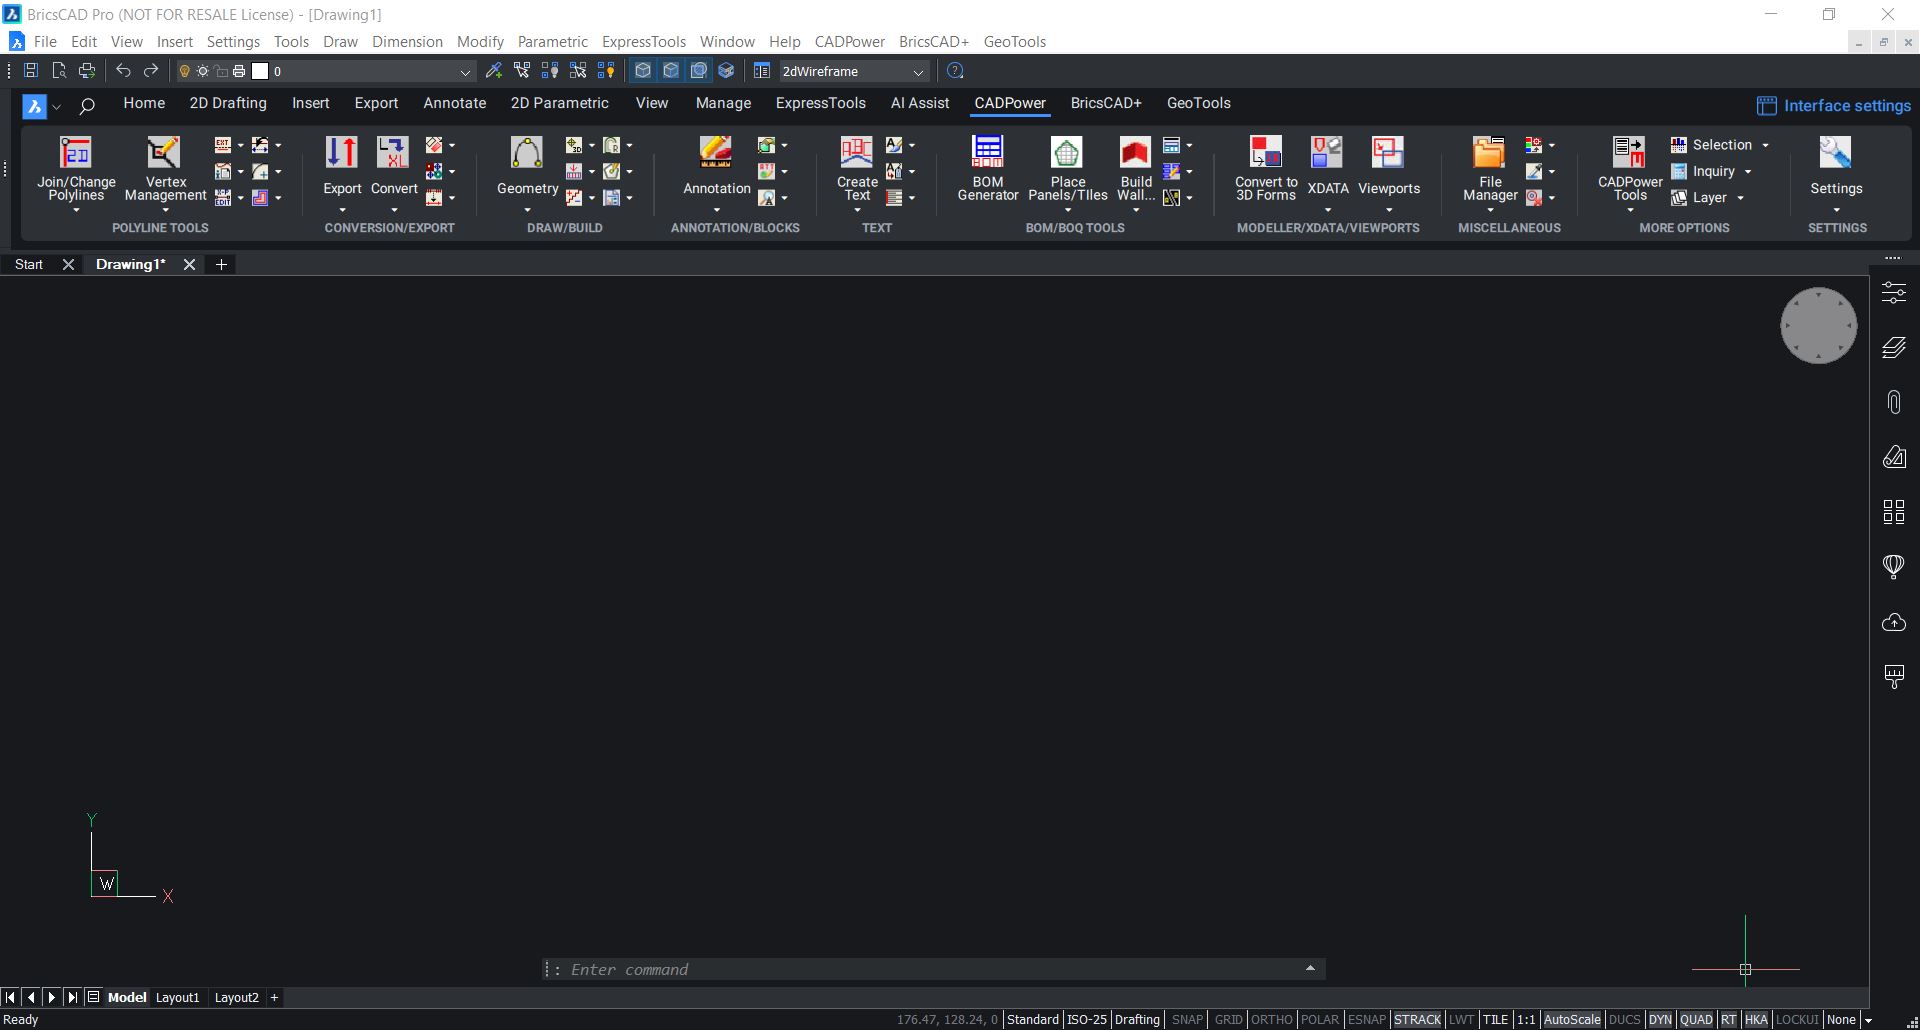Switch to the AI Assist ribbon tab
The image size is (1920, 1030).
coord(920,103)
